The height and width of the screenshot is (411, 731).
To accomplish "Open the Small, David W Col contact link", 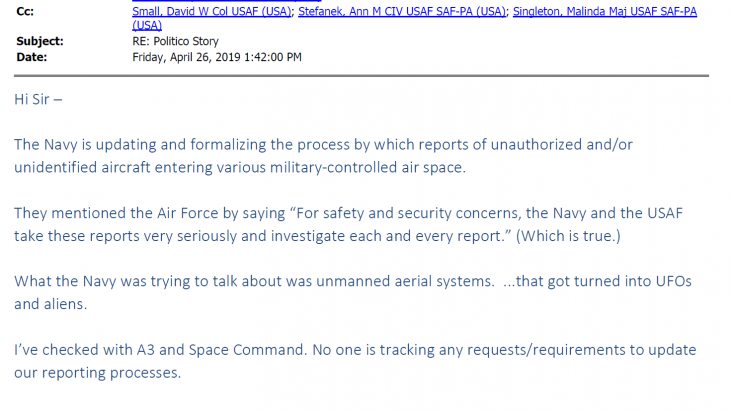I will pos(212,11).
